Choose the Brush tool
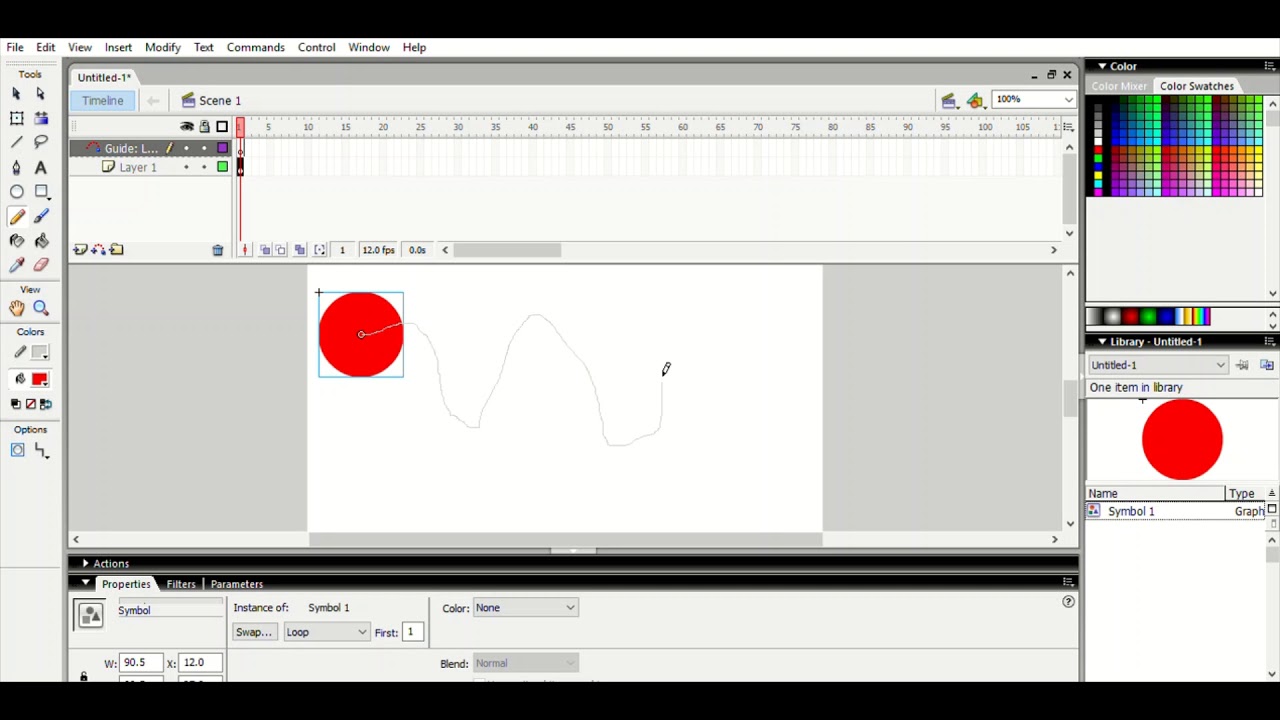The image size is (1280, 720). tap(41, 216)
